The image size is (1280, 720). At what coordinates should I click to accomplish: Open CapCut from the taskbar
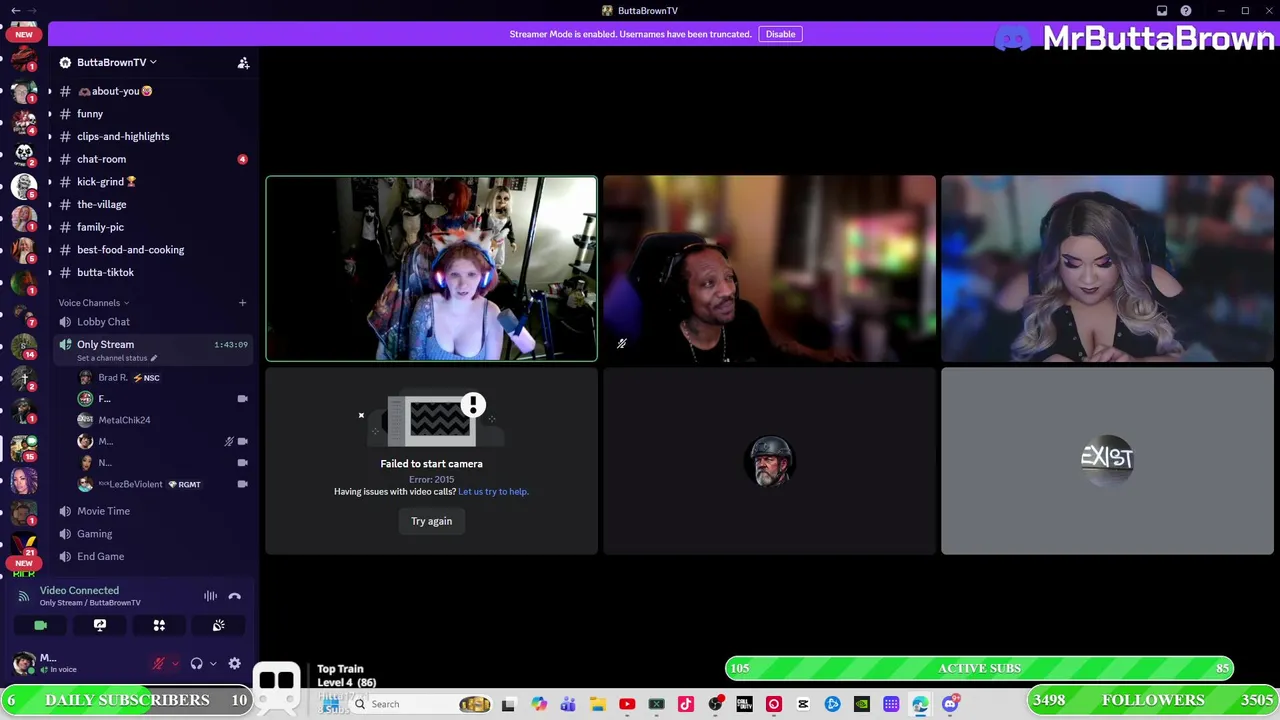(803, 704)
